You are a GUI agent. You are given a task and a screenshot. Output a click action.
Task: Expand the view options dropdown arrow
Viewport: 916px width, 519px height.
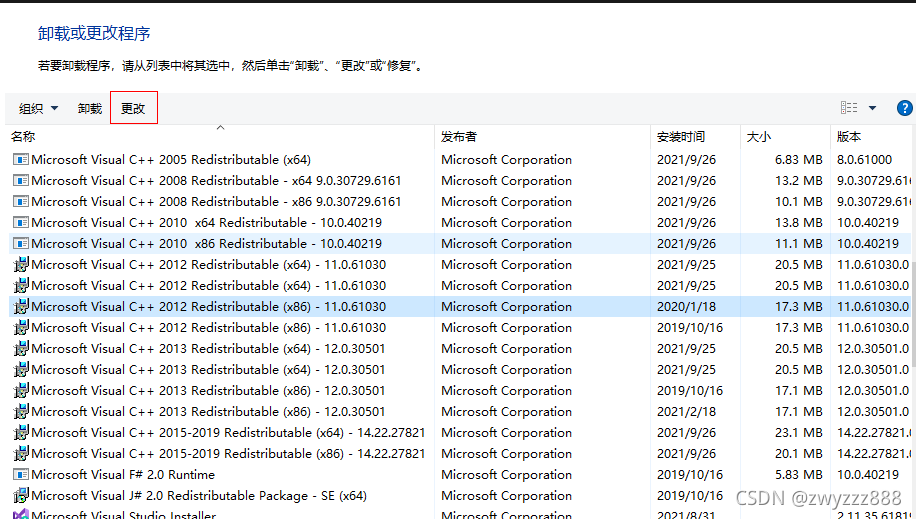[872, 108]
